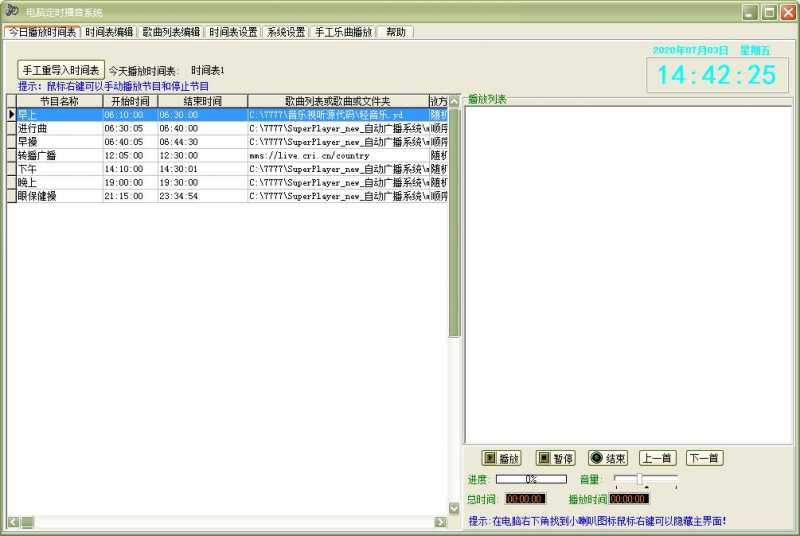This screenshot has height=536, width=800.
Task: Select the 下午 program row
Action: click(227, 169)
